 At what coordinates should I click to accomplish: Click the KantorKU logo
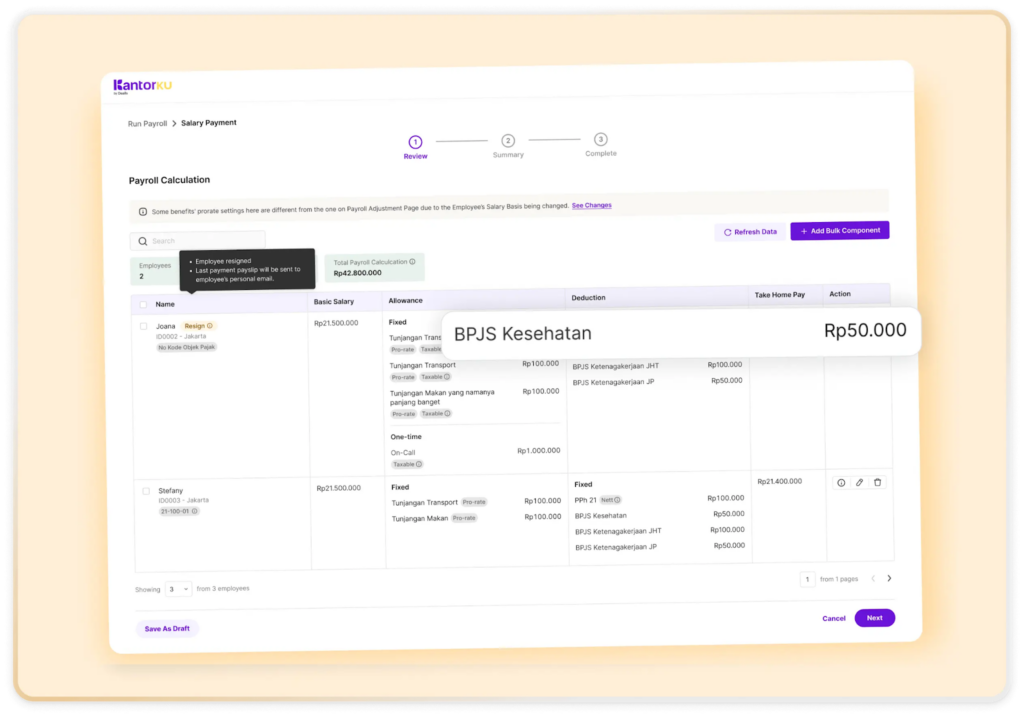coord(143,86)
